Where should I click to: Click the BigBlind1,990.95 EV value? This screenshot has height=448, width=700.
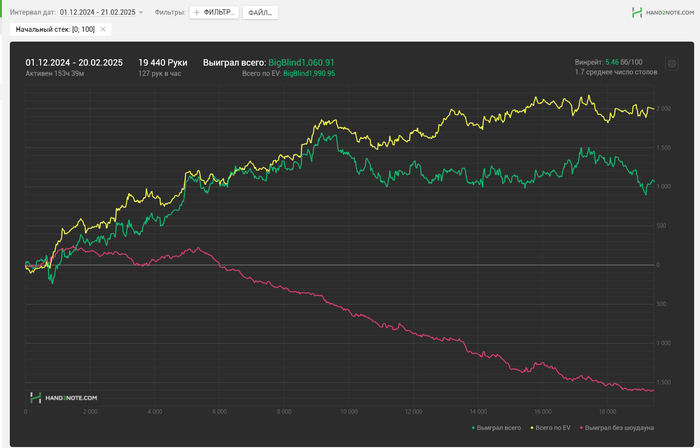(x=309, y=73)
